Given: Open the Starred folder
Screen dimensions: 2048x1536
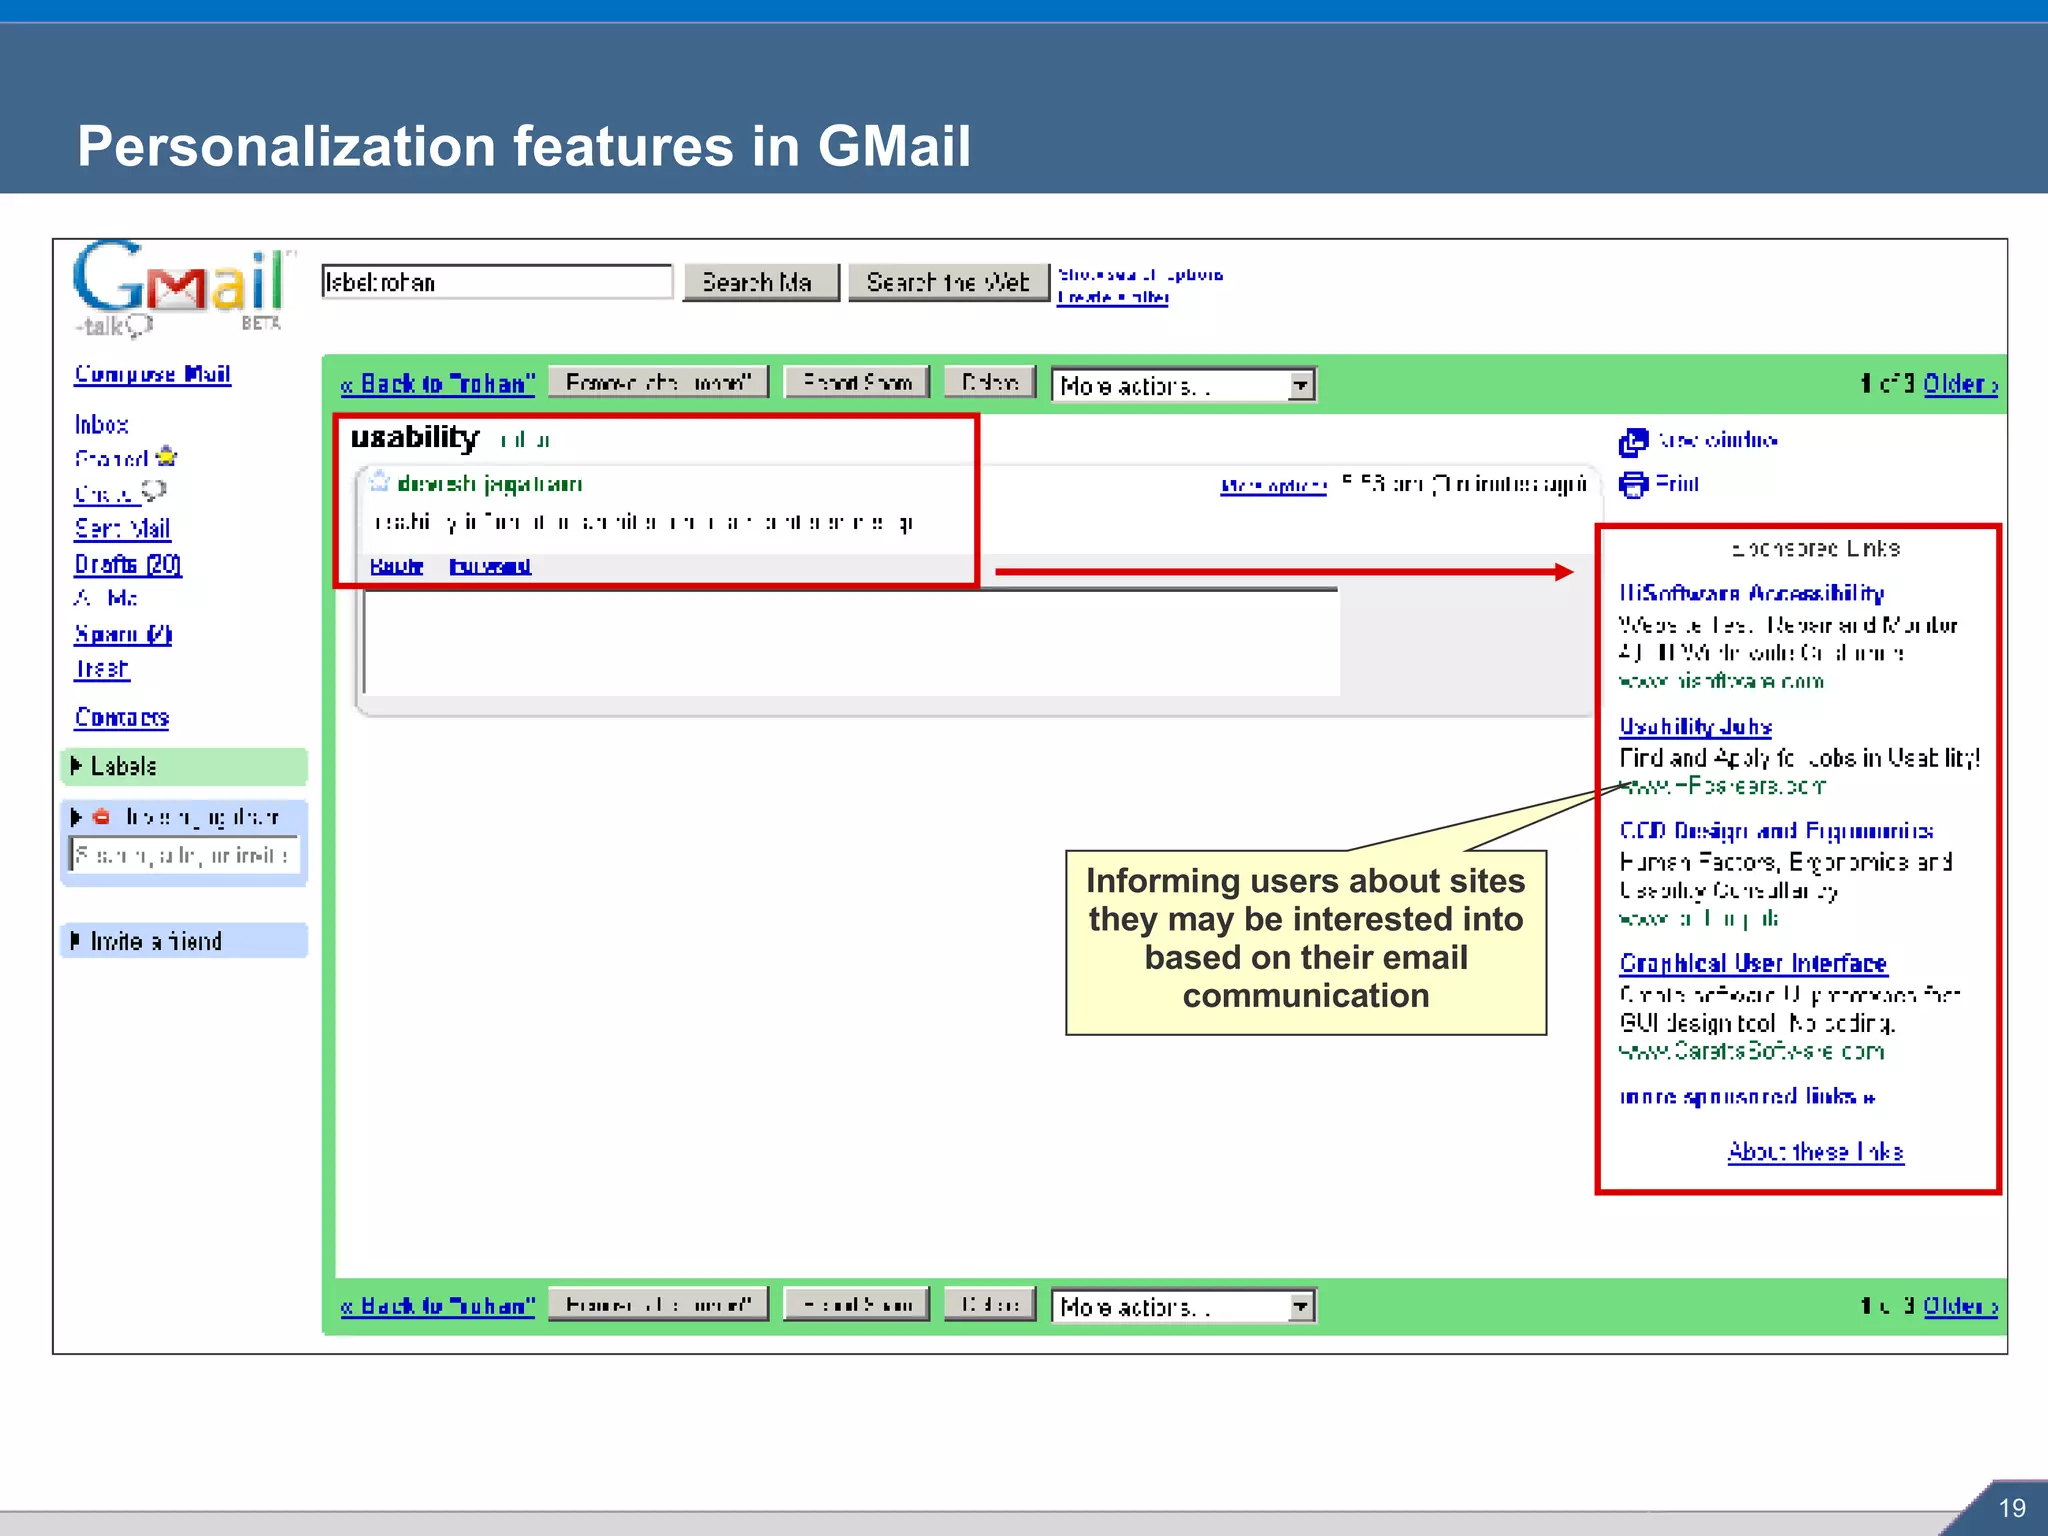Looking at the screenshot, I should click(112, 459).
